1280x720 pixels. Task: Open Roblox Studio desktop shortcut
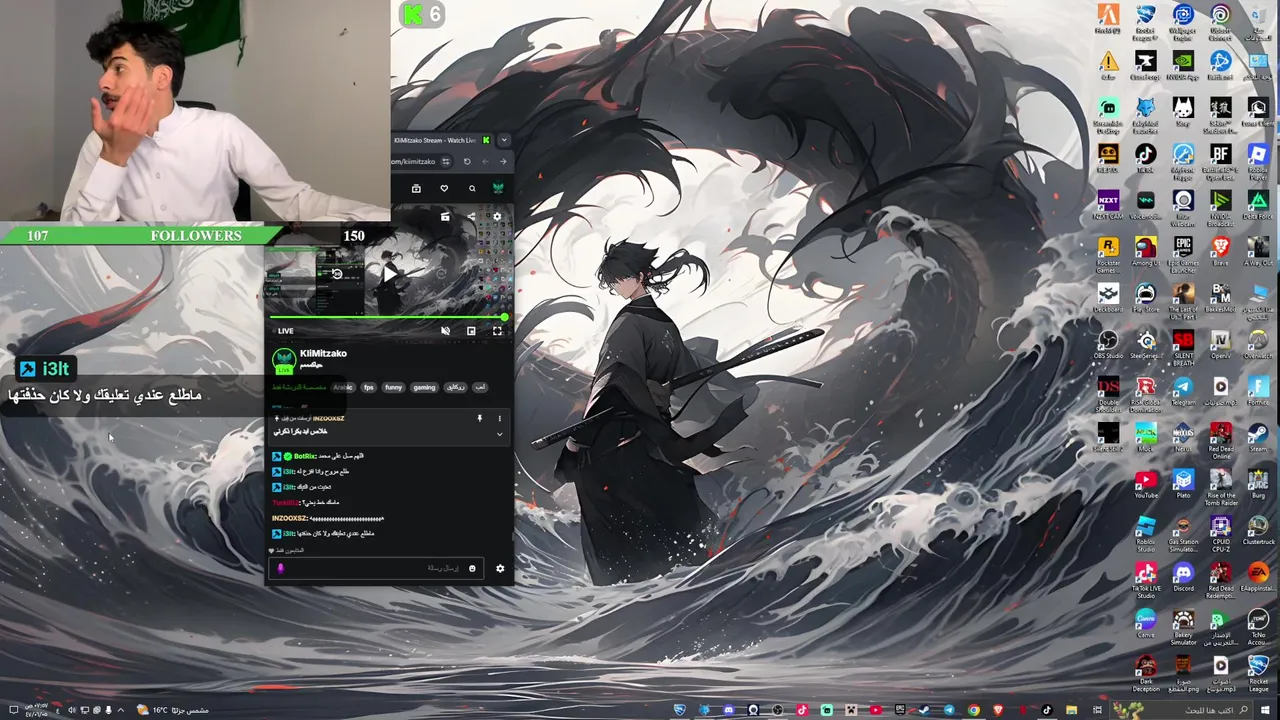pos(1146,532)
